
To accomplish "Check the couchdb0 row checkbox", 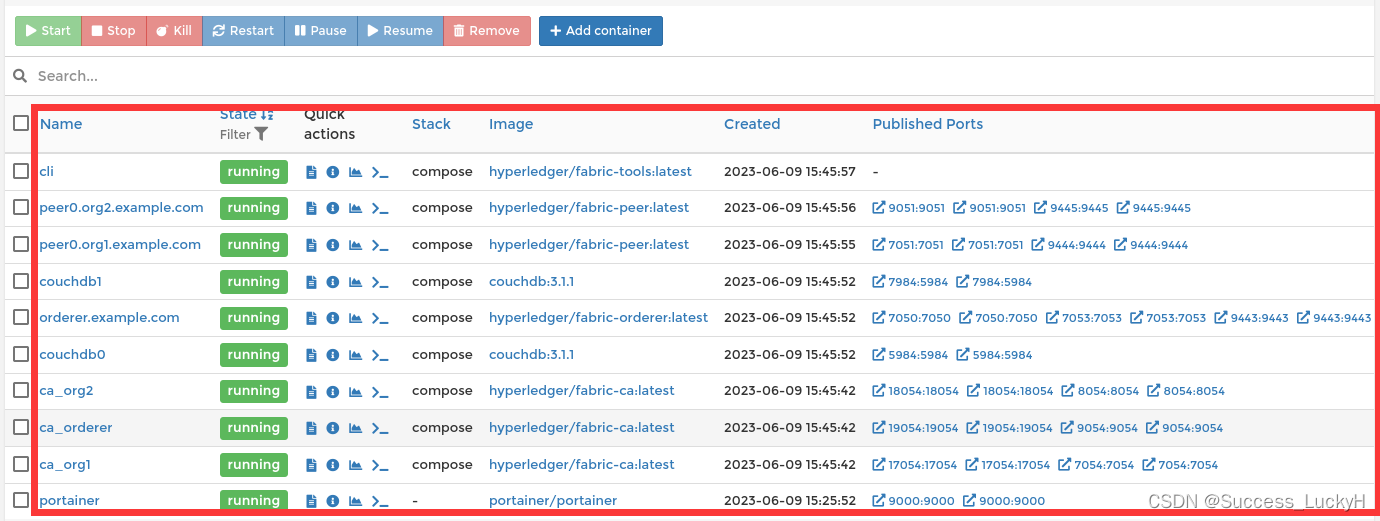I will tap(21, 354).
